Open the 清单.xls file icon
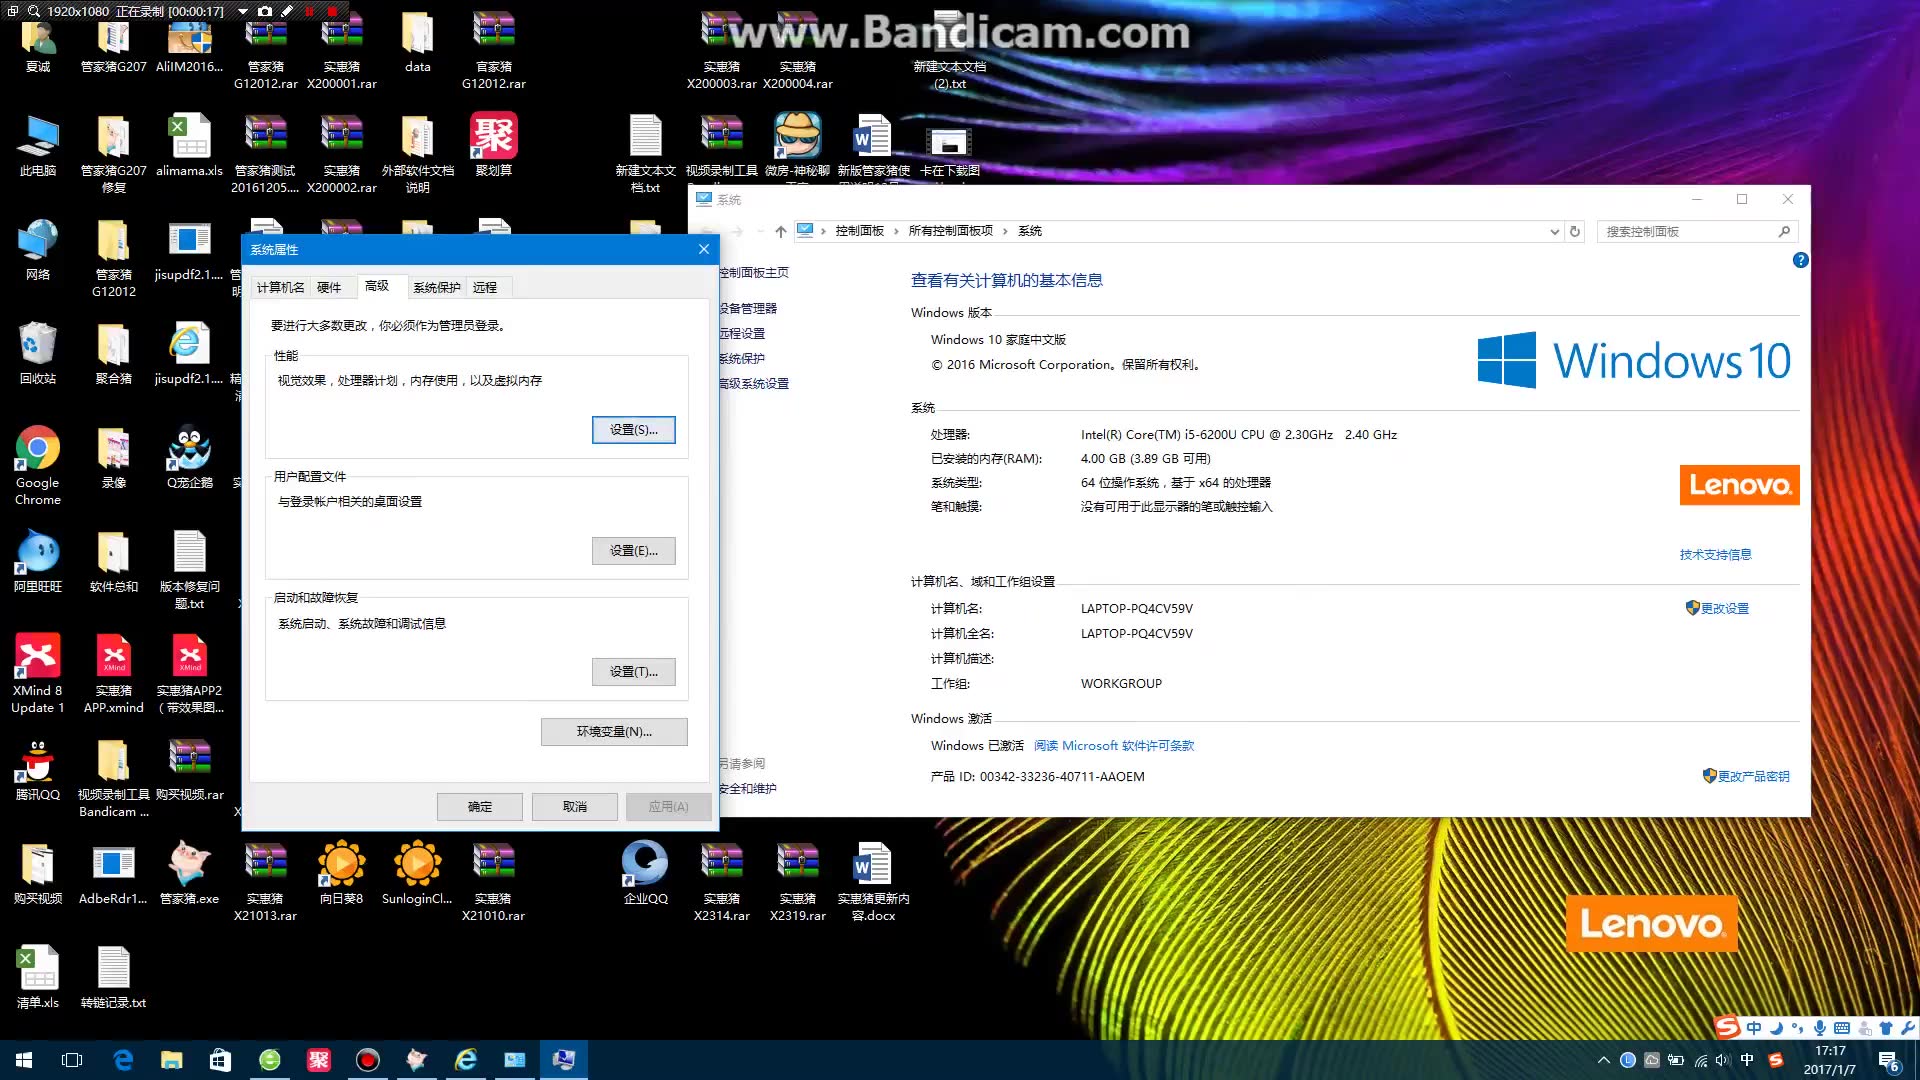This screenshot has width=1920, height=1080. 37,977
